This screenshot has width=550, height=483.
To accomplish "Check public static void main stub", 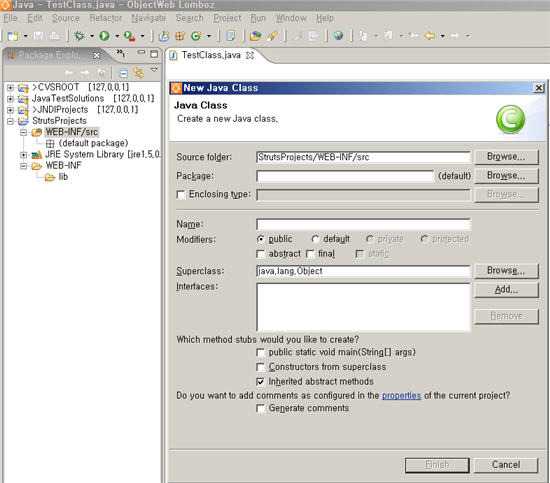I will click(260, 352).
